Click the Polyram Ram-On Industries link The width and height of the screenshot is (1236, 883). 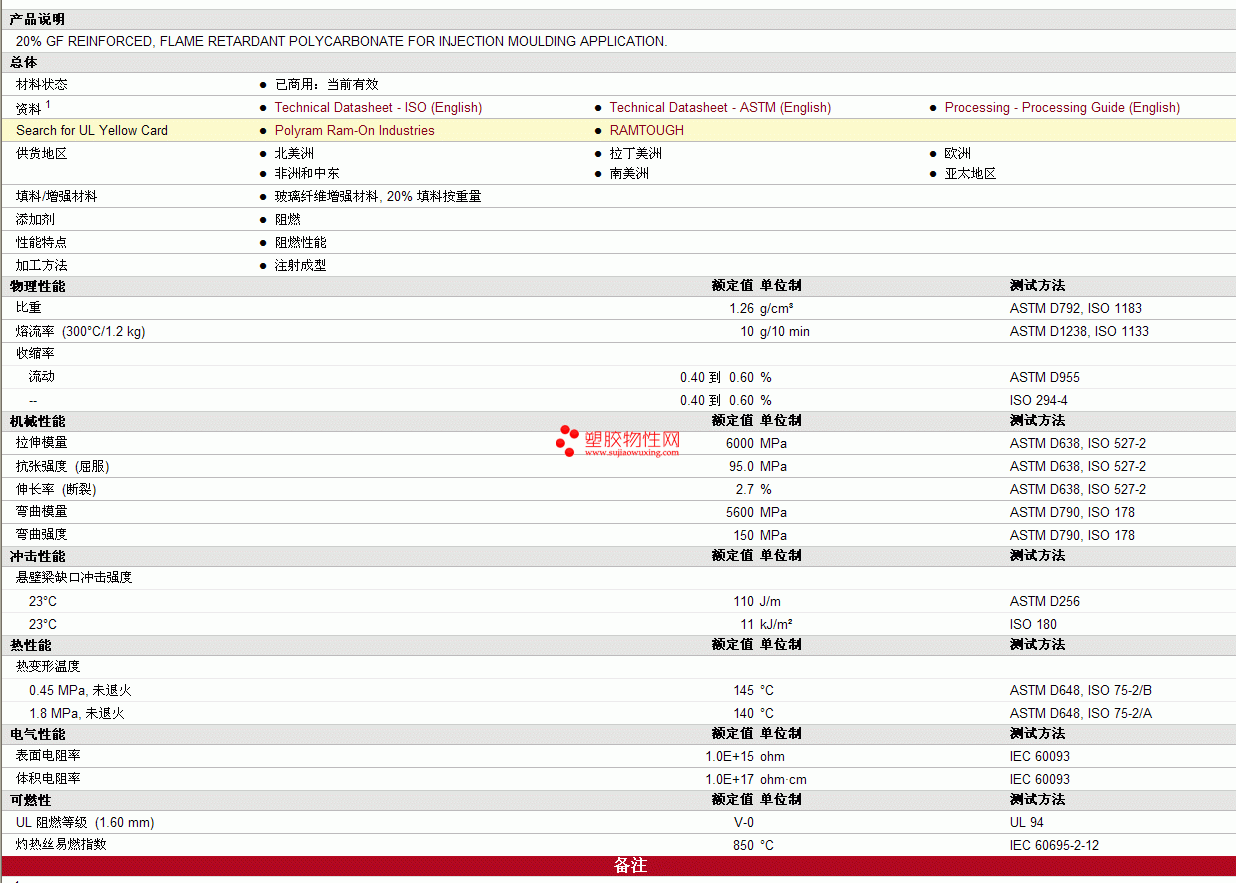point(354,131)
